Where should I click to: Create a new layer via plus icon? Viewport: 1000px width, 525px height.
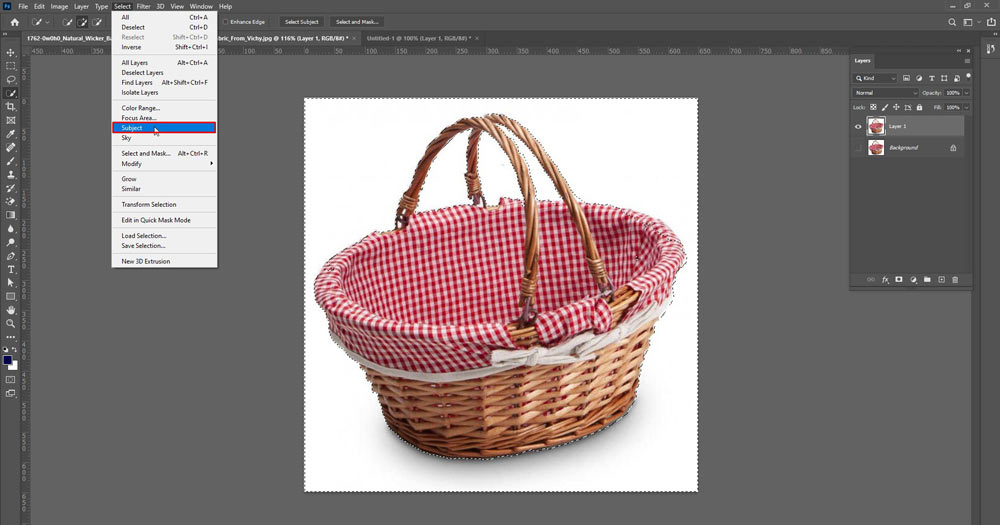[941, 279]
